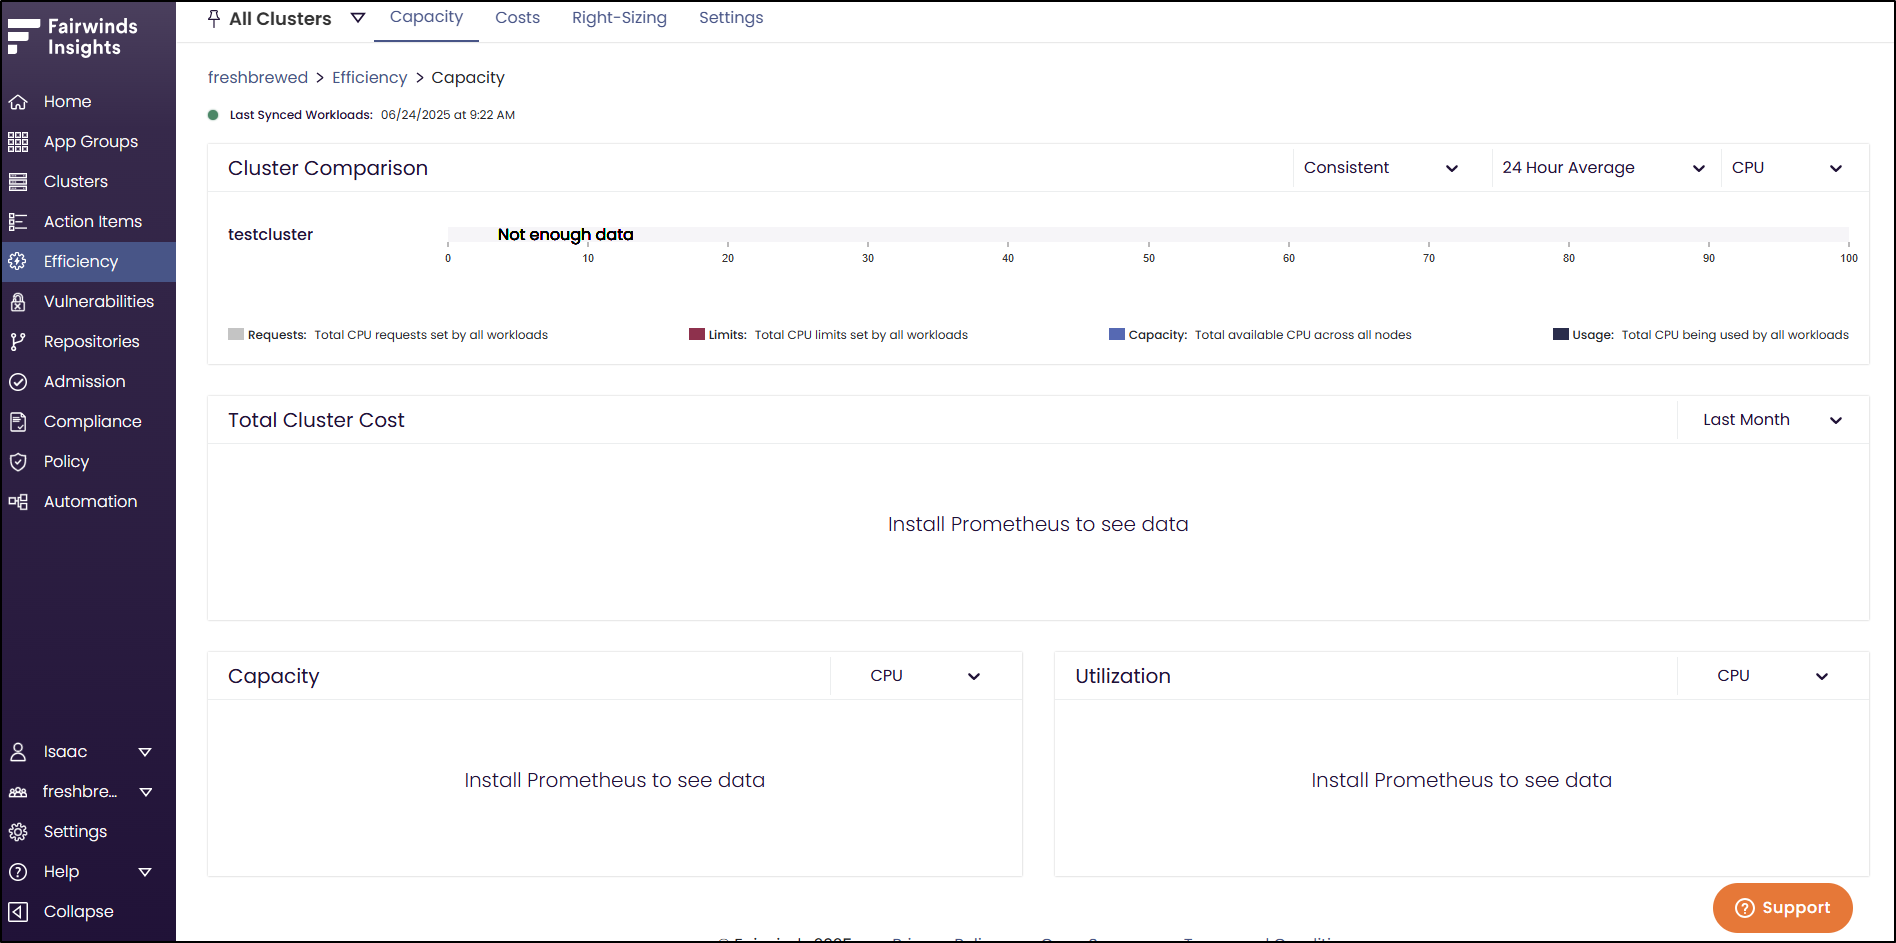Open Policy in the sidebar
Image resolution: width=1896 pixels, height=943 pixels.
tap(88, 462)
